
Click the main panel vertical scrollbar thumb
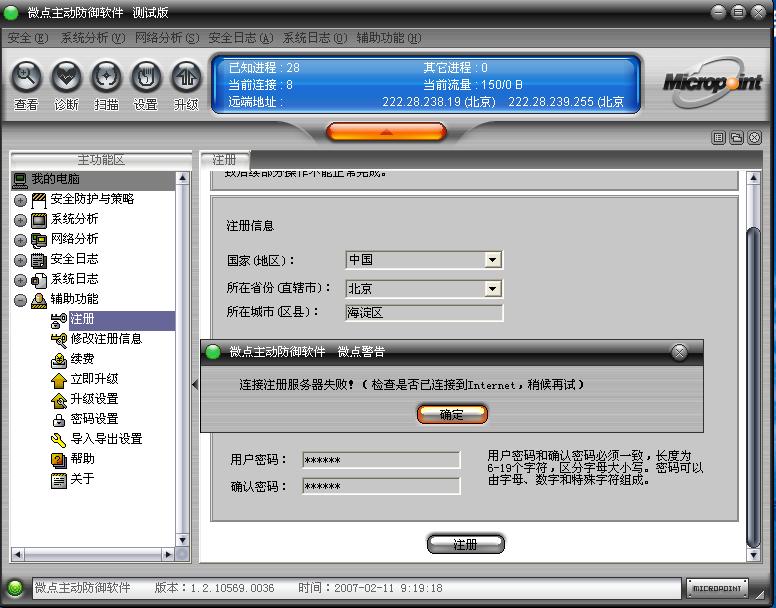point(753,386)
